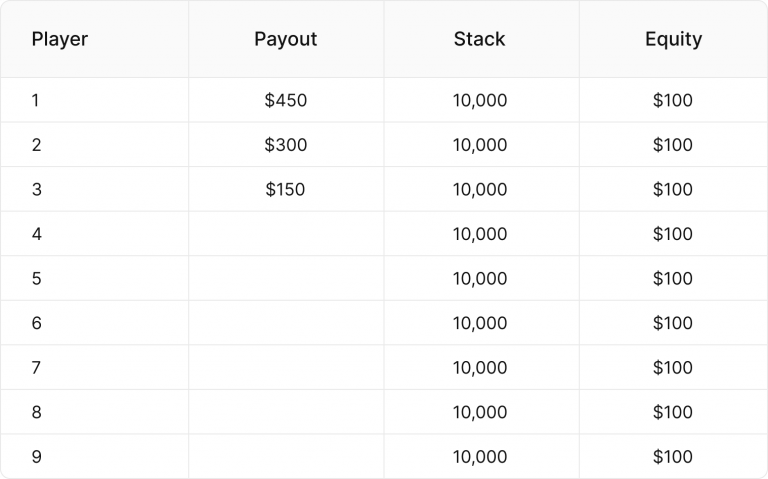Select player 5 equity value $100
The height and width of the screenshot is (479, 768).
(x=673, y=279)
